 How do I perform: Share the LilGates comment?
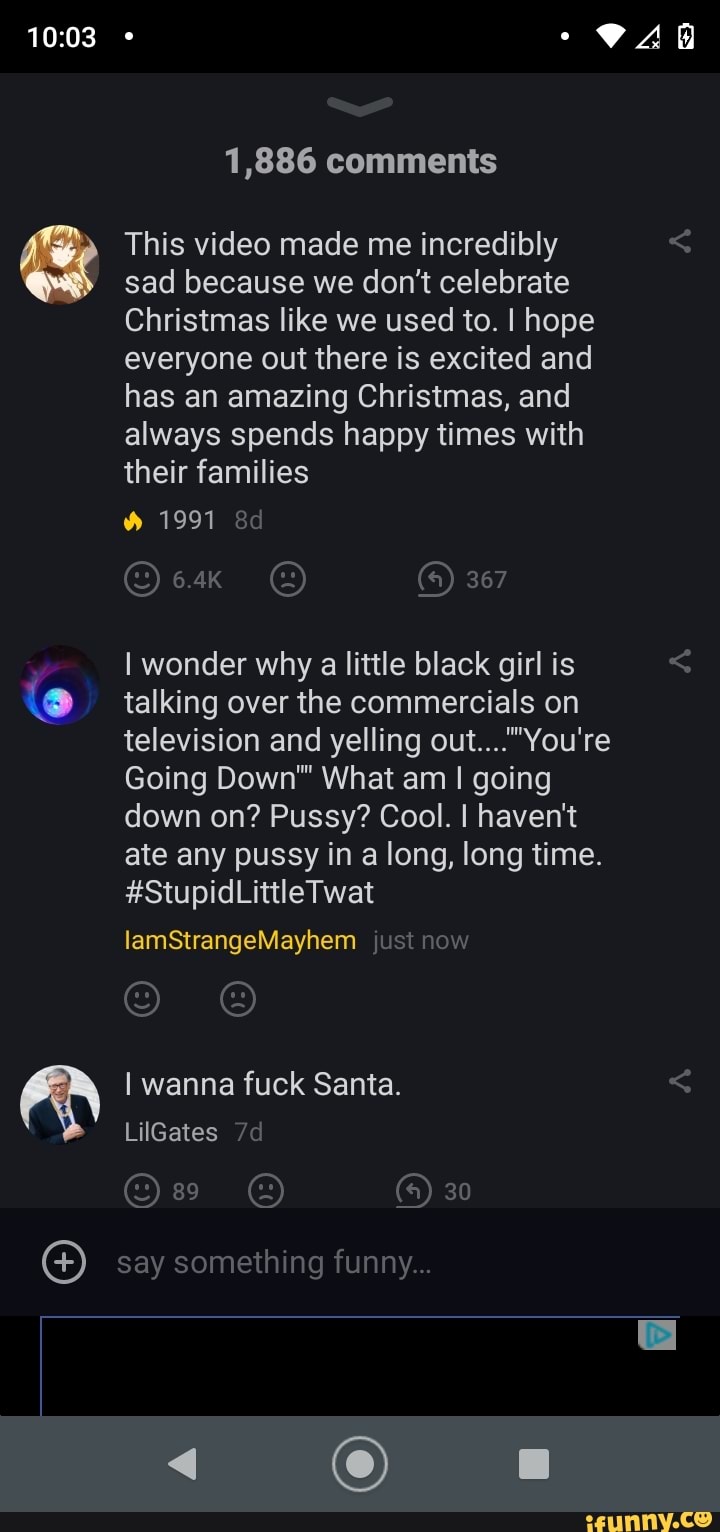(680, 1081)
